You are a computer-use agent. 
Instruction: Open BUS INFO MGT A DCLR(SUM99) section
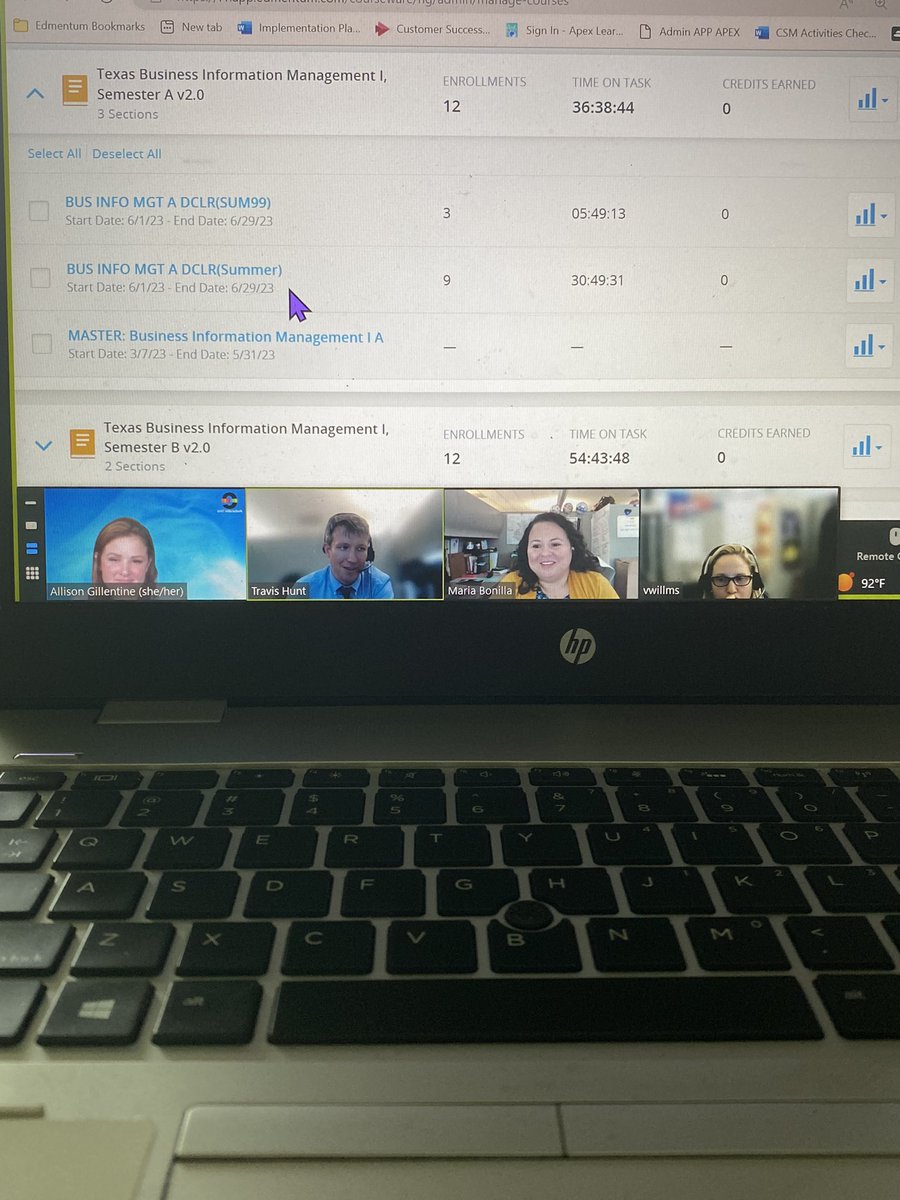click(x=168, y=202)
